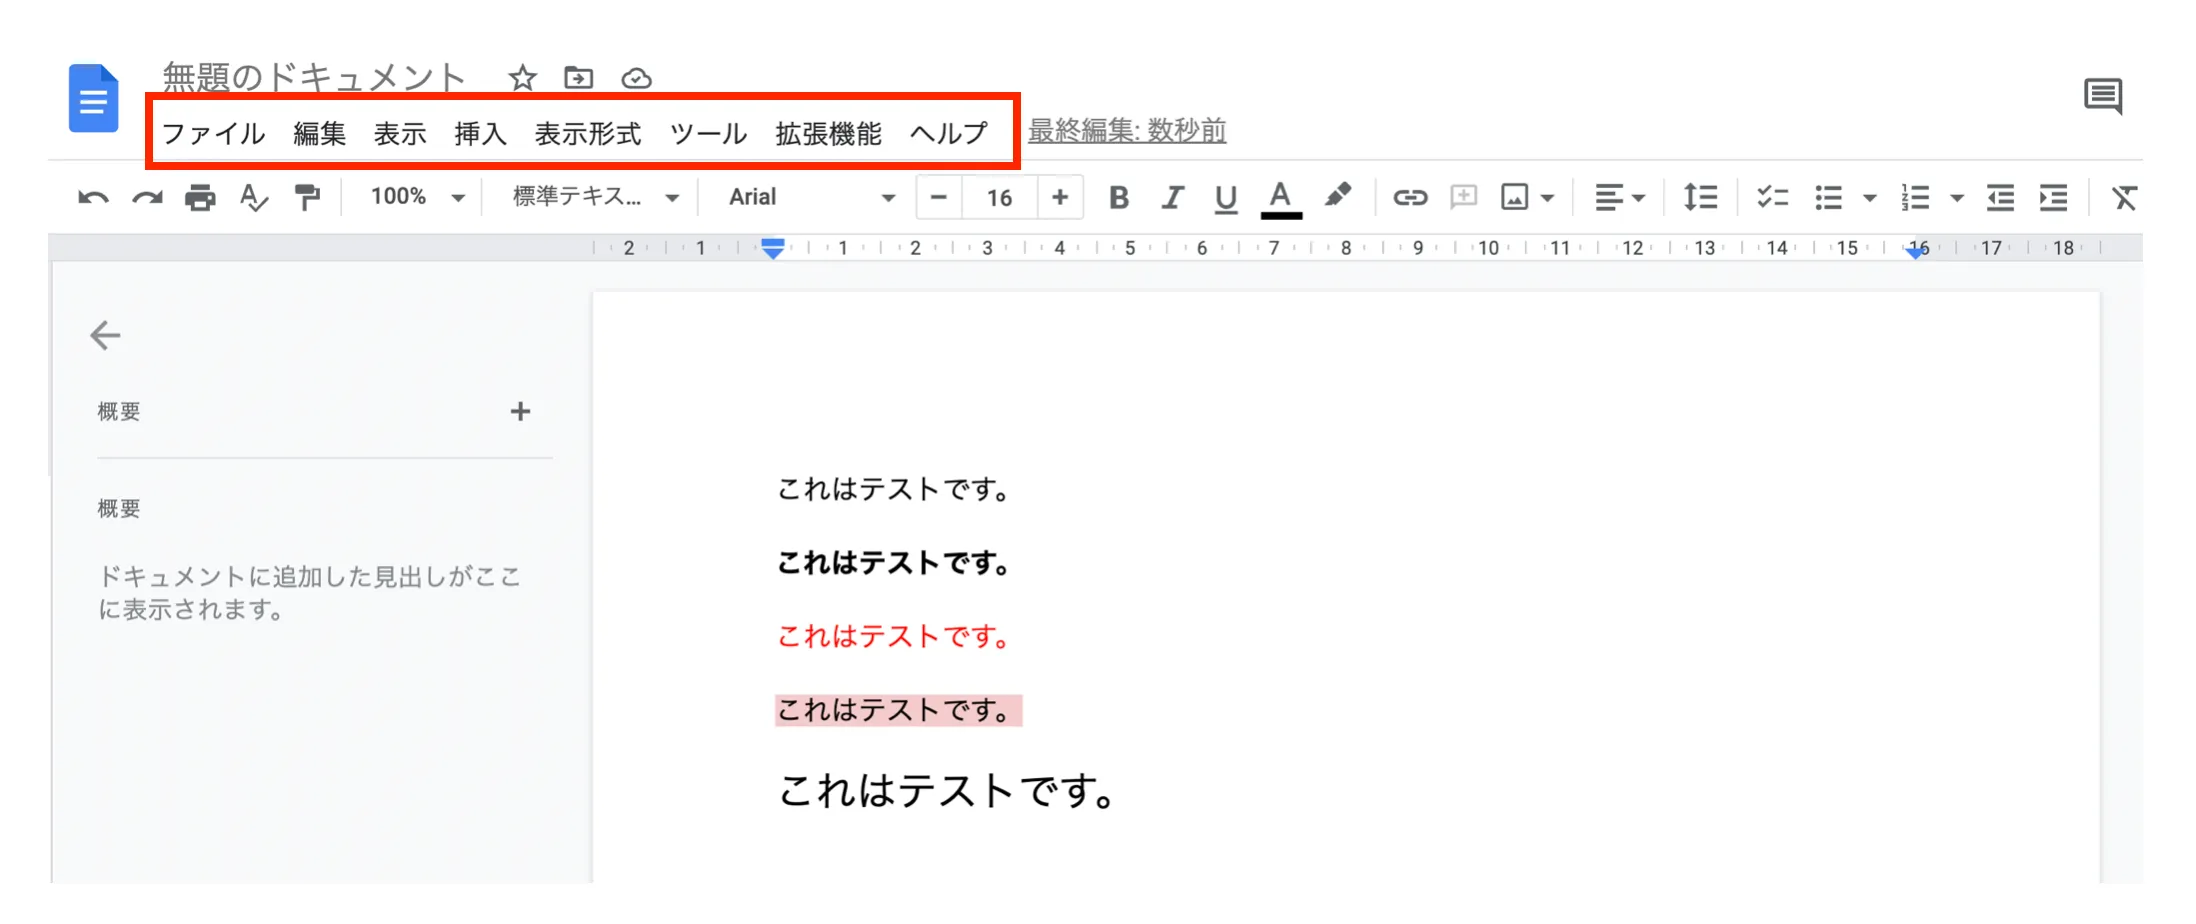Increase font size with plus button
The image size is (2196, 924).
[1060, 197]
